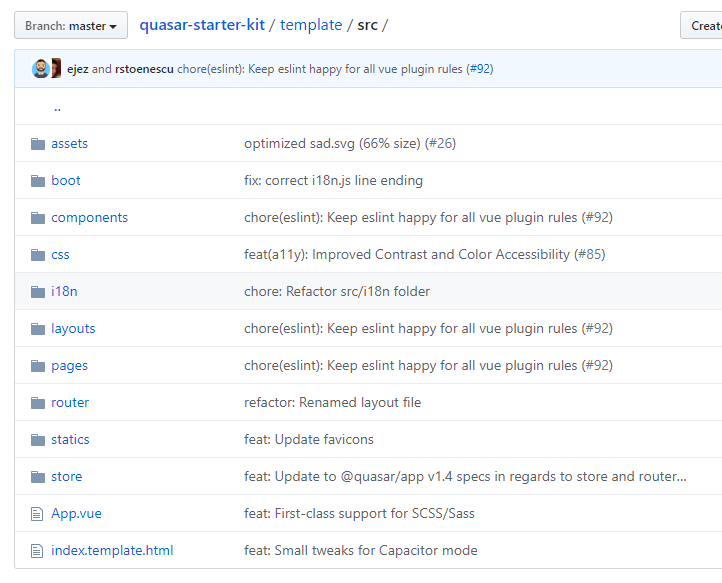722x583 pixels.
Task: Click the assets folder icon
Action: [x=38, y=144]
